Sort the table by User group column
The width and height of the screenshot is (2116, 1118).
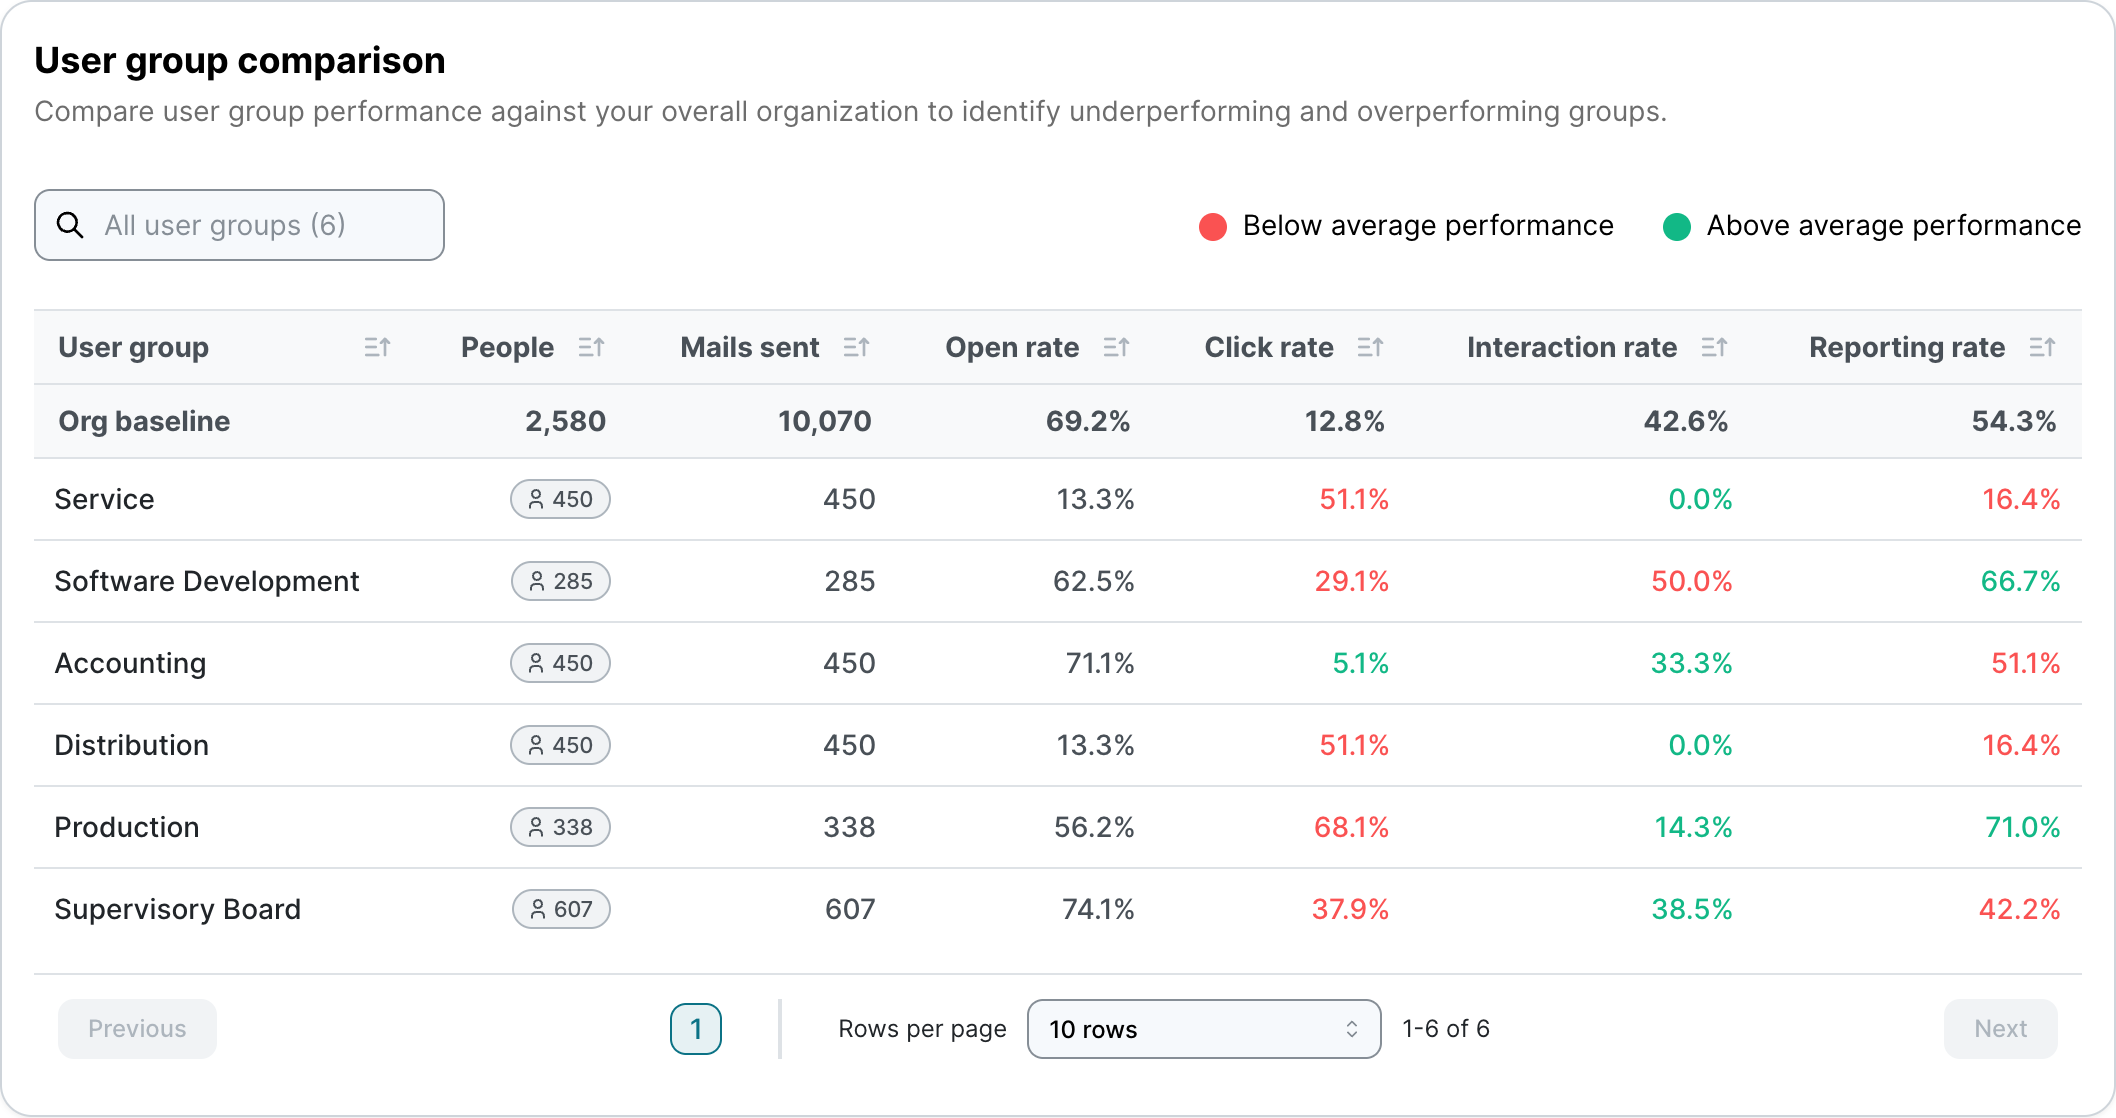coord(377,347)
